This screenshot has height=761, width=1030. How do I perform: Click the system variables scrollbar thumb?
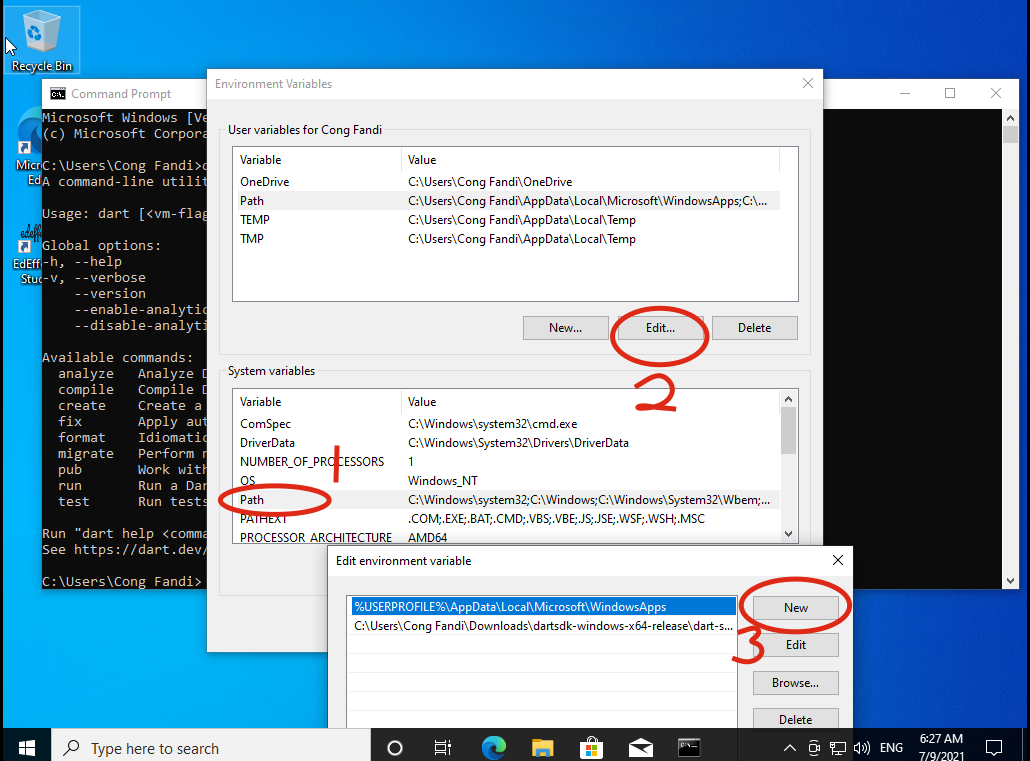coord(788,430)
